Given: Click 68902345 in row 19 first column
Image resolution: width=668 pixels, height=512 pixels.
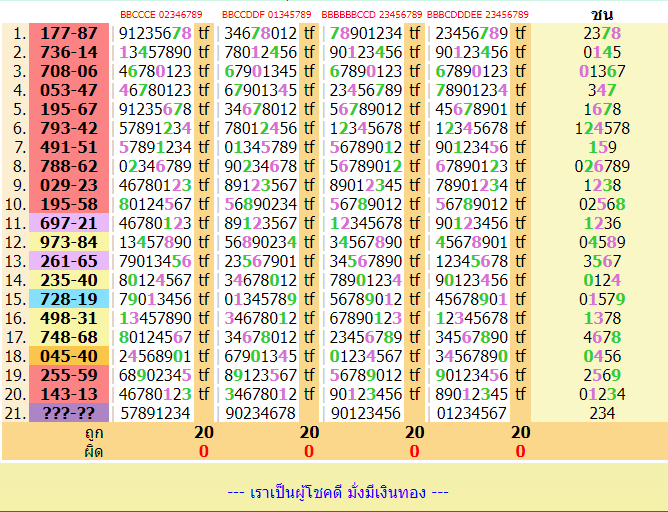Looking at the screenshot, I should click(155, 375).
